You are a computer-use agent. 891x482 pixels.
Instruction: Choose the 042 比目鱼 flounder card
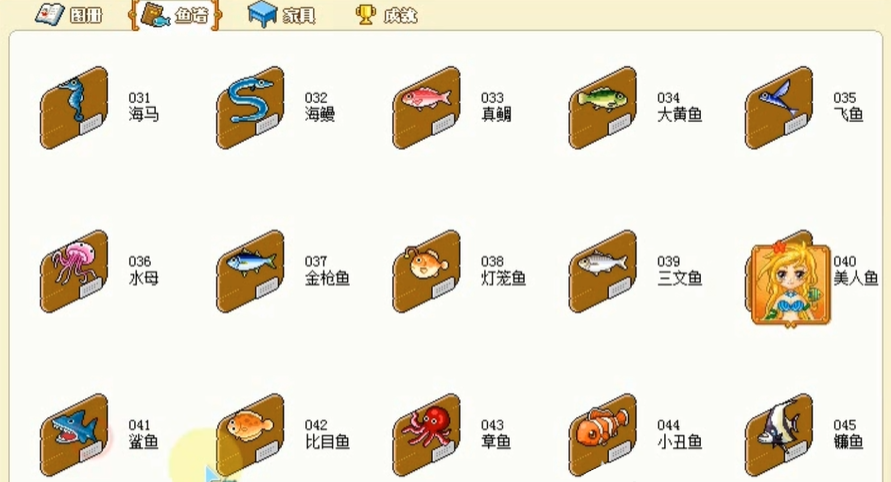coord(250,435)
